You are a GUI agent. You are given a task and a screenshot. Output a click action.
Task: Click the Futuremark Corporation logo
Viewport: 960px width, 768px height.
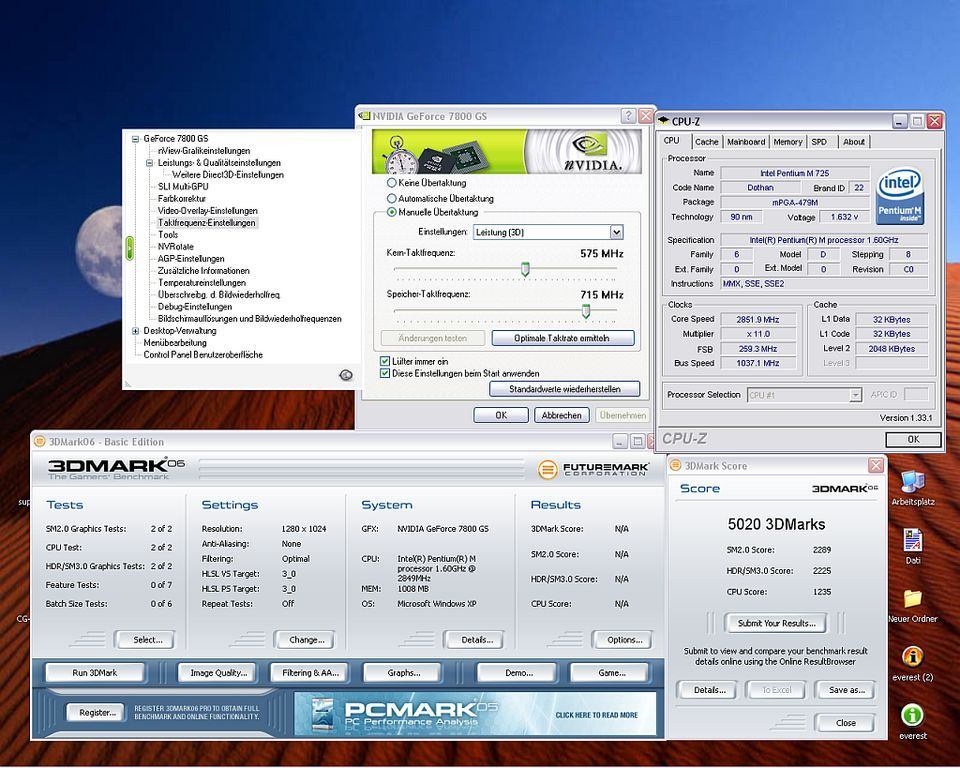coord(593,470)
